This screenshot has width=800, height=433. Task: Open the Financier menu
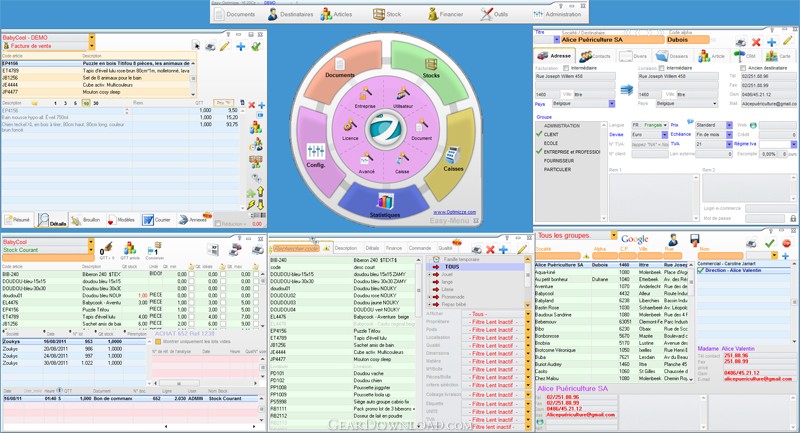click(444, 14)
